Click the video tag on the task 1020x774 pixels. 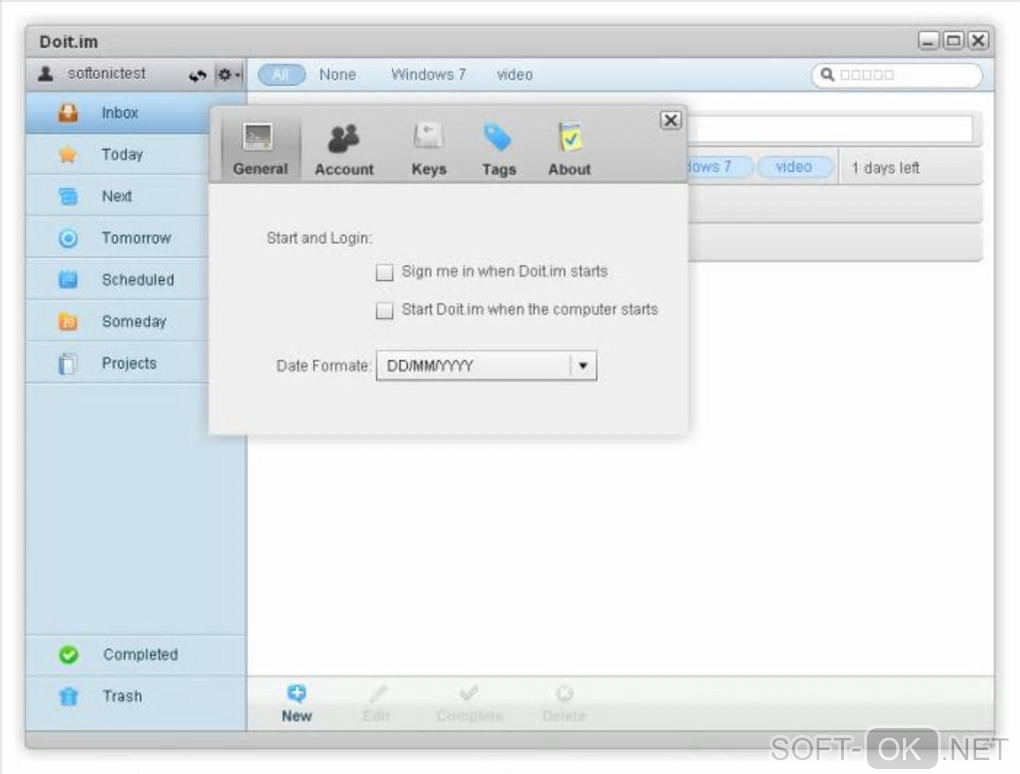click(794, 167)
